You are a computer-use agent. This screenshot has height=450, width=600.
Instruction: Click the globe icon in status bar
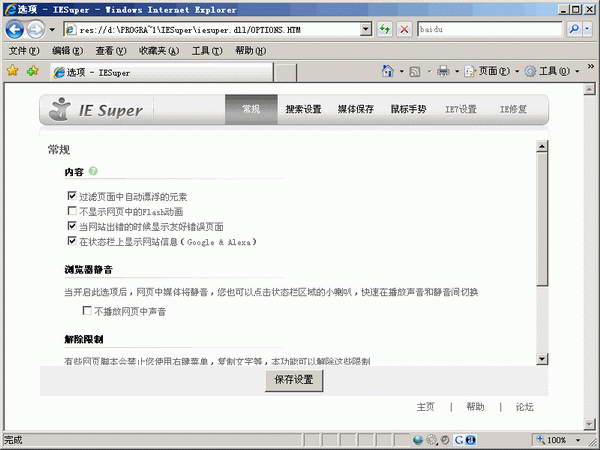(x=418, y=440)
